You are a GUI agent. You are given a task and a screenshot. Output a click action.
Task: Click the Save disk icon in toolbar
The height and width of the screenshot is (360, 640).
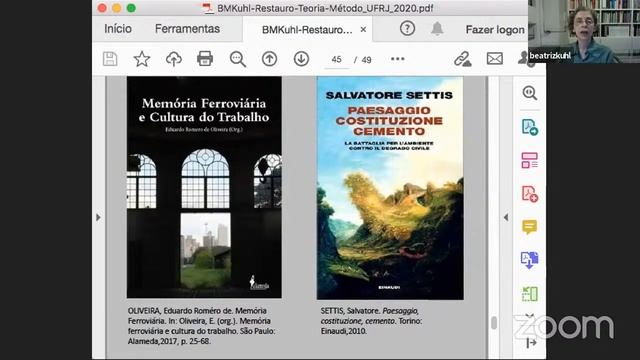click(x=110, y=59)
